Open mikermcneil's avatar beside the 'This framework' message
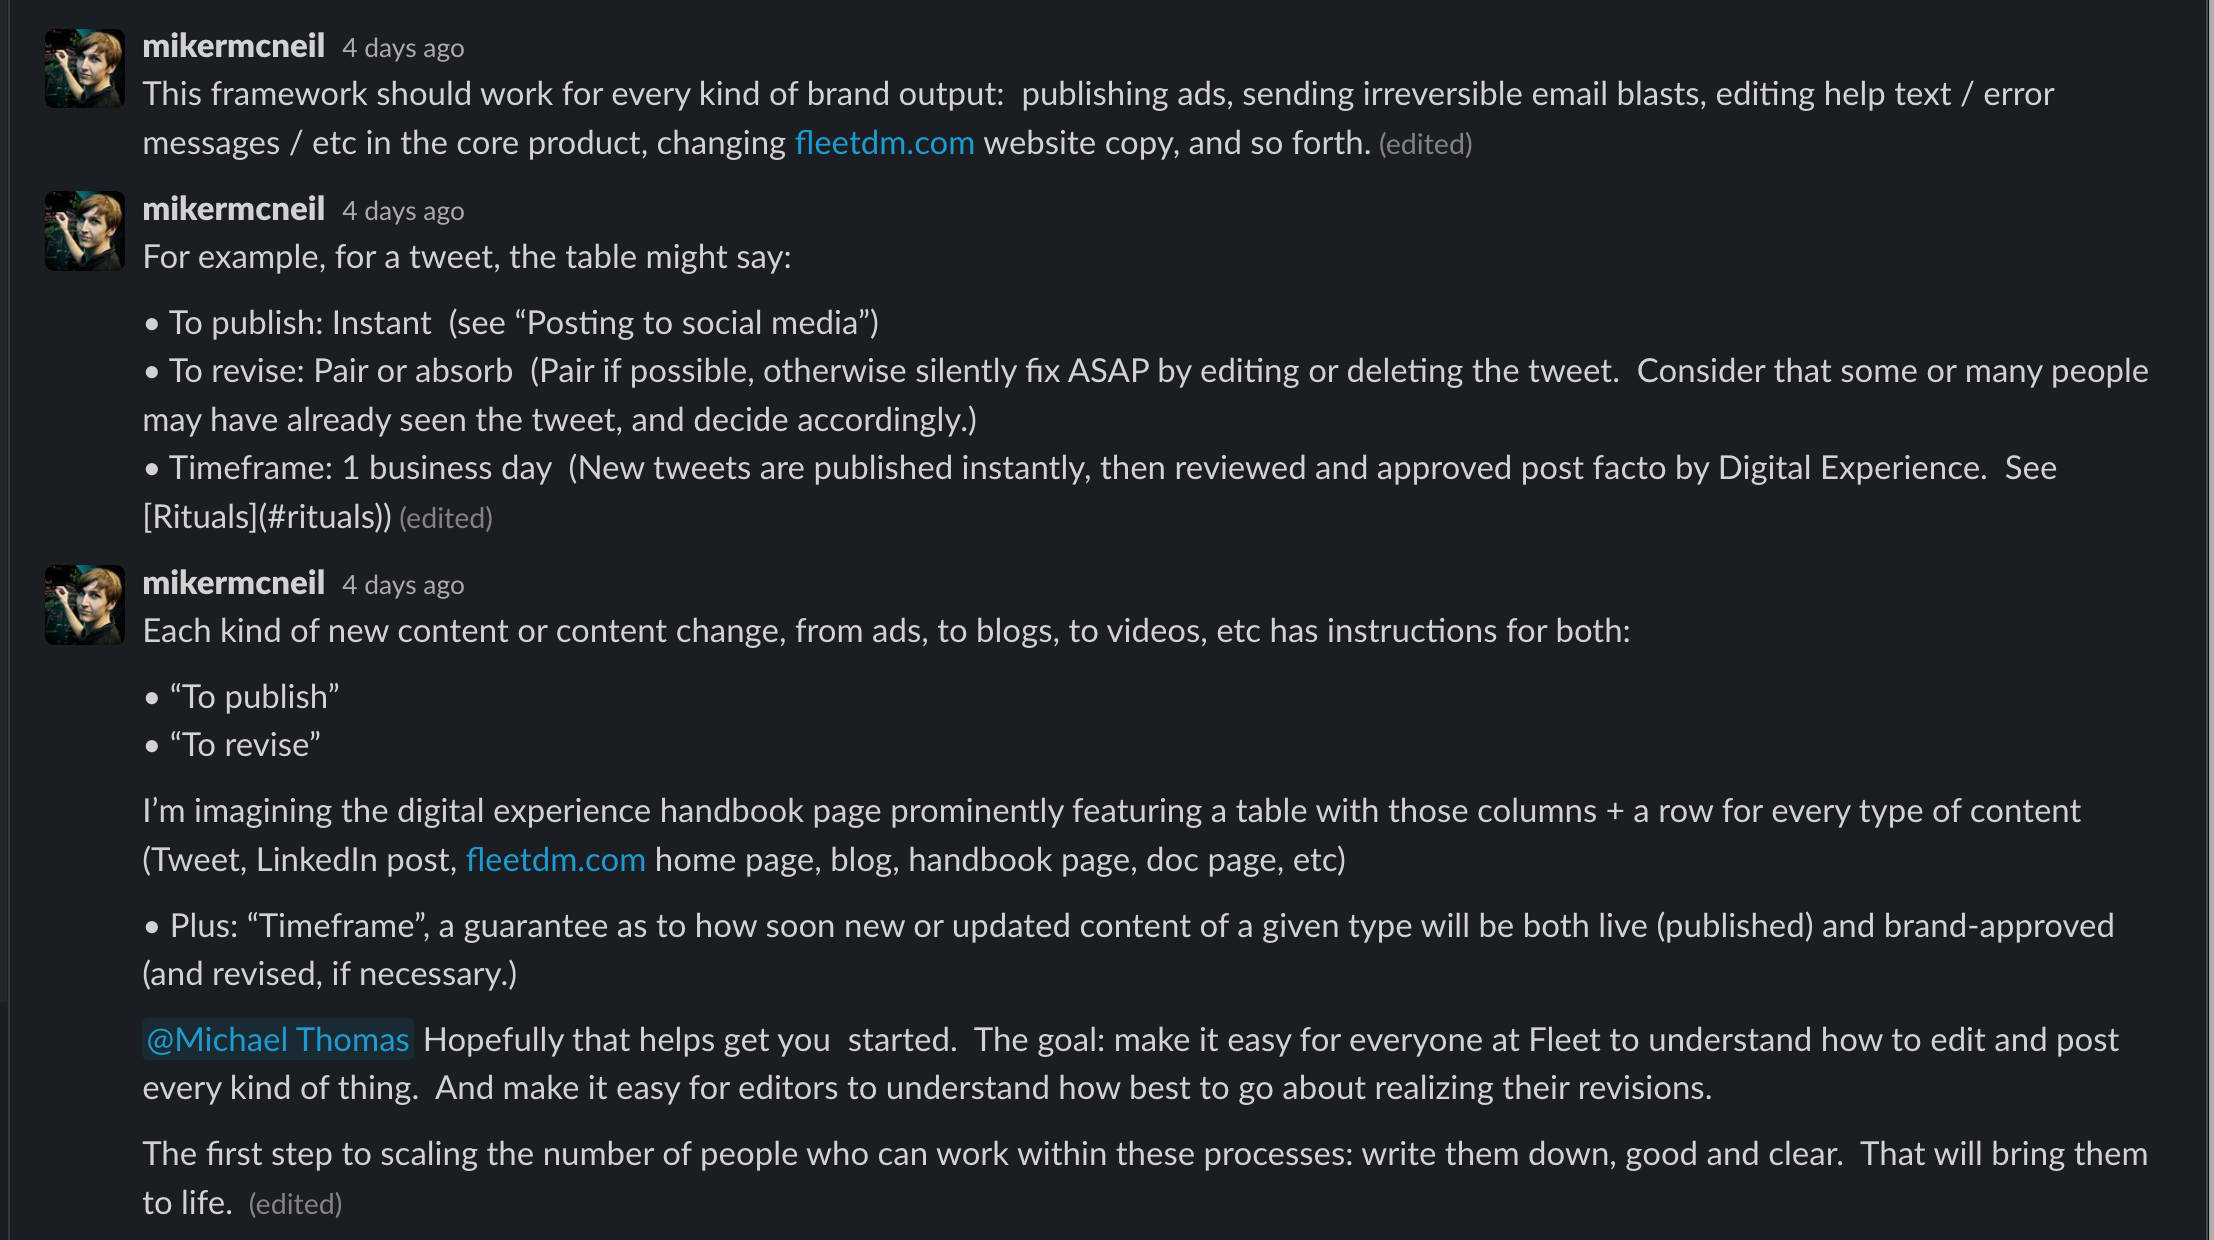This screenshot has width=2214, height=1240. point(85,69)
